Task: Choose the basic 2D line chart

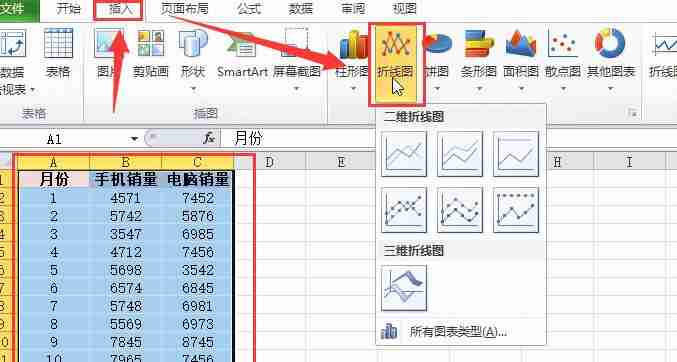Action: [x=404, y=154]
